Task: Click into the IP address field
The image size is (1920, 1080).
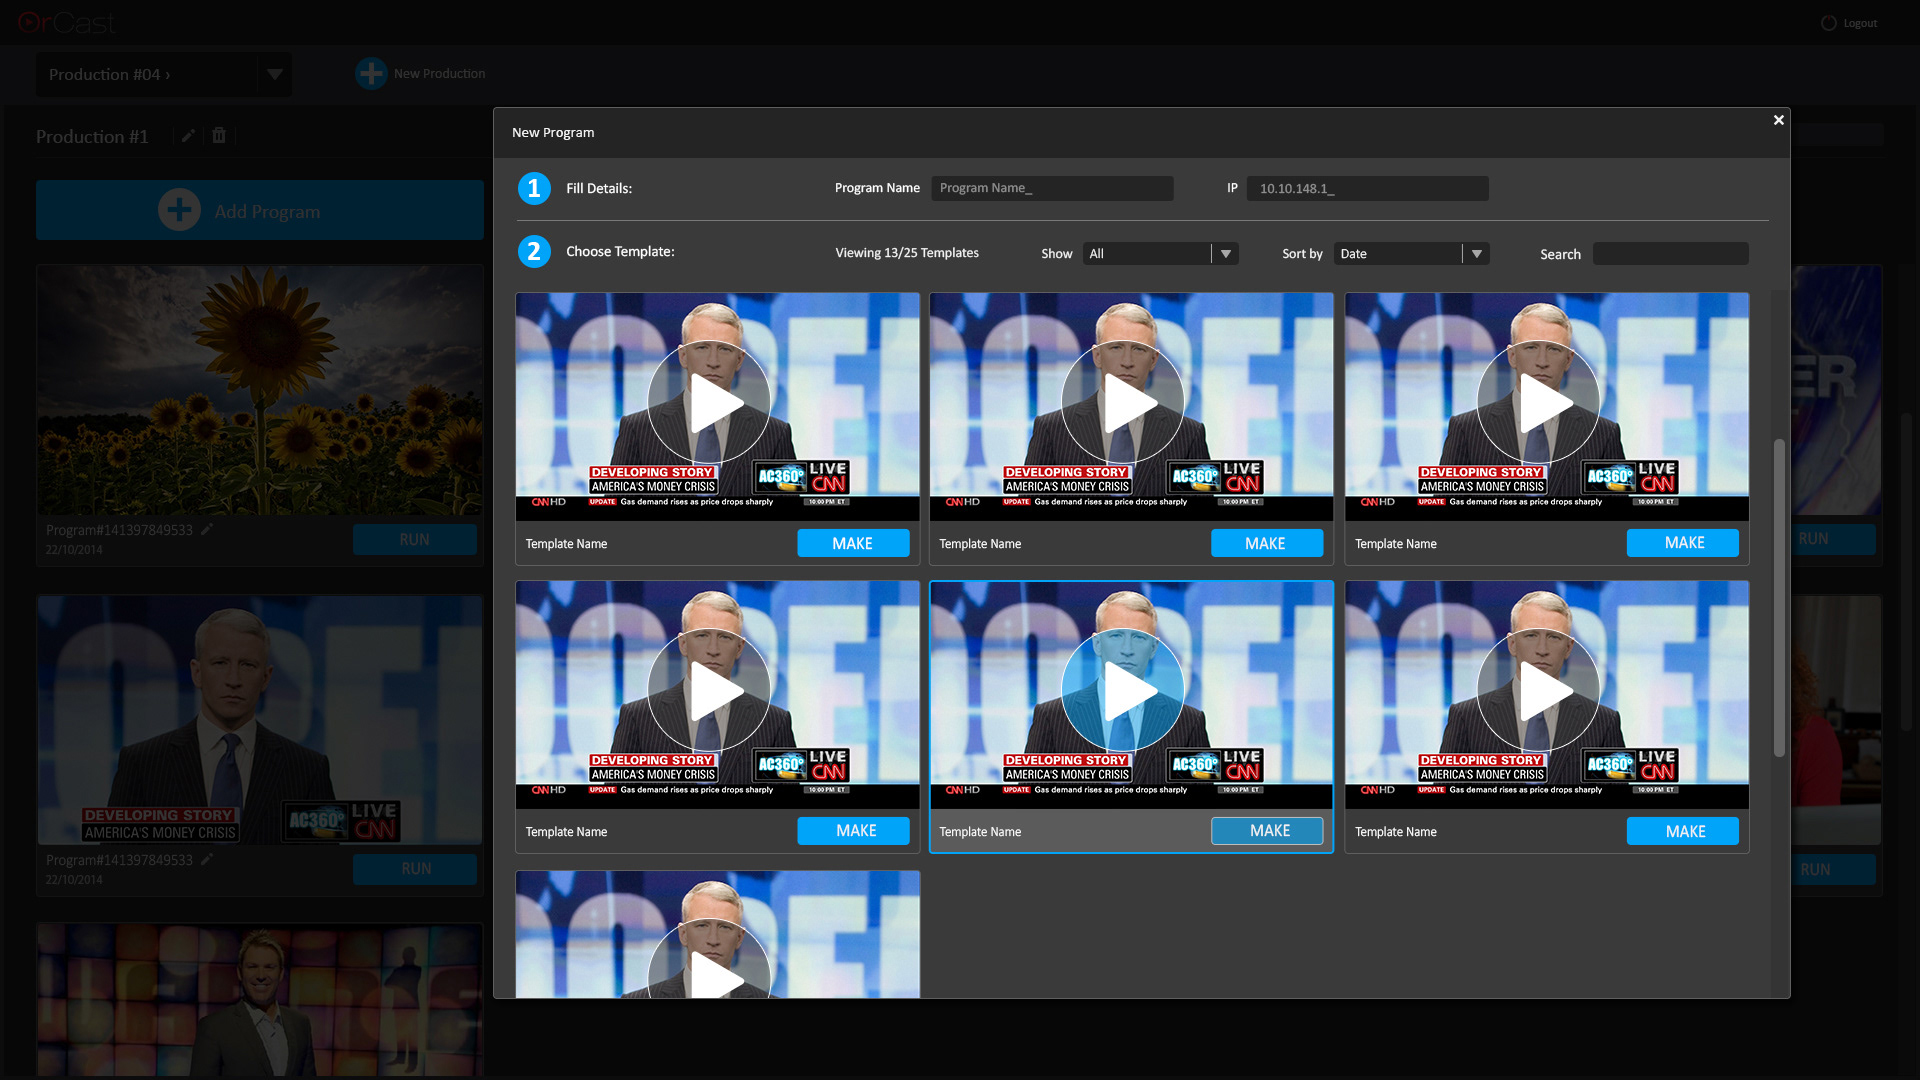Action: pos(1366,188)
